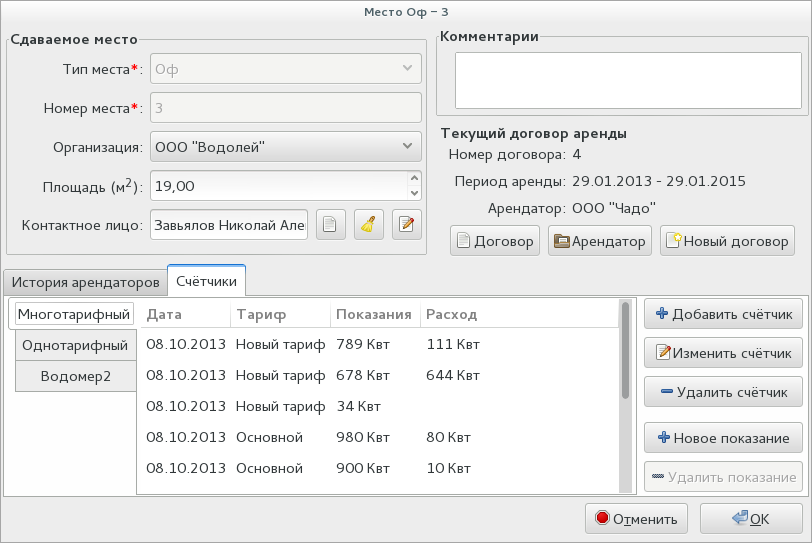Focus the Комментарии text area
The image size is (812, 543).
tap(628, 80)
